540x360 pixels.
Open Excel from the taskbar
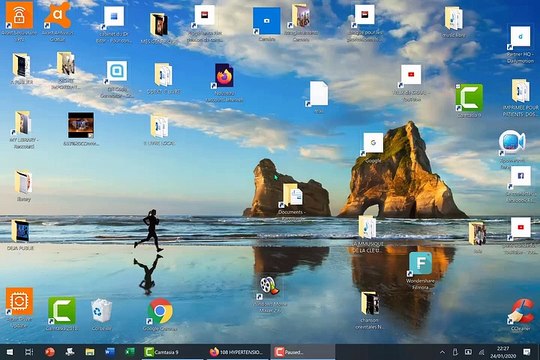130,352
